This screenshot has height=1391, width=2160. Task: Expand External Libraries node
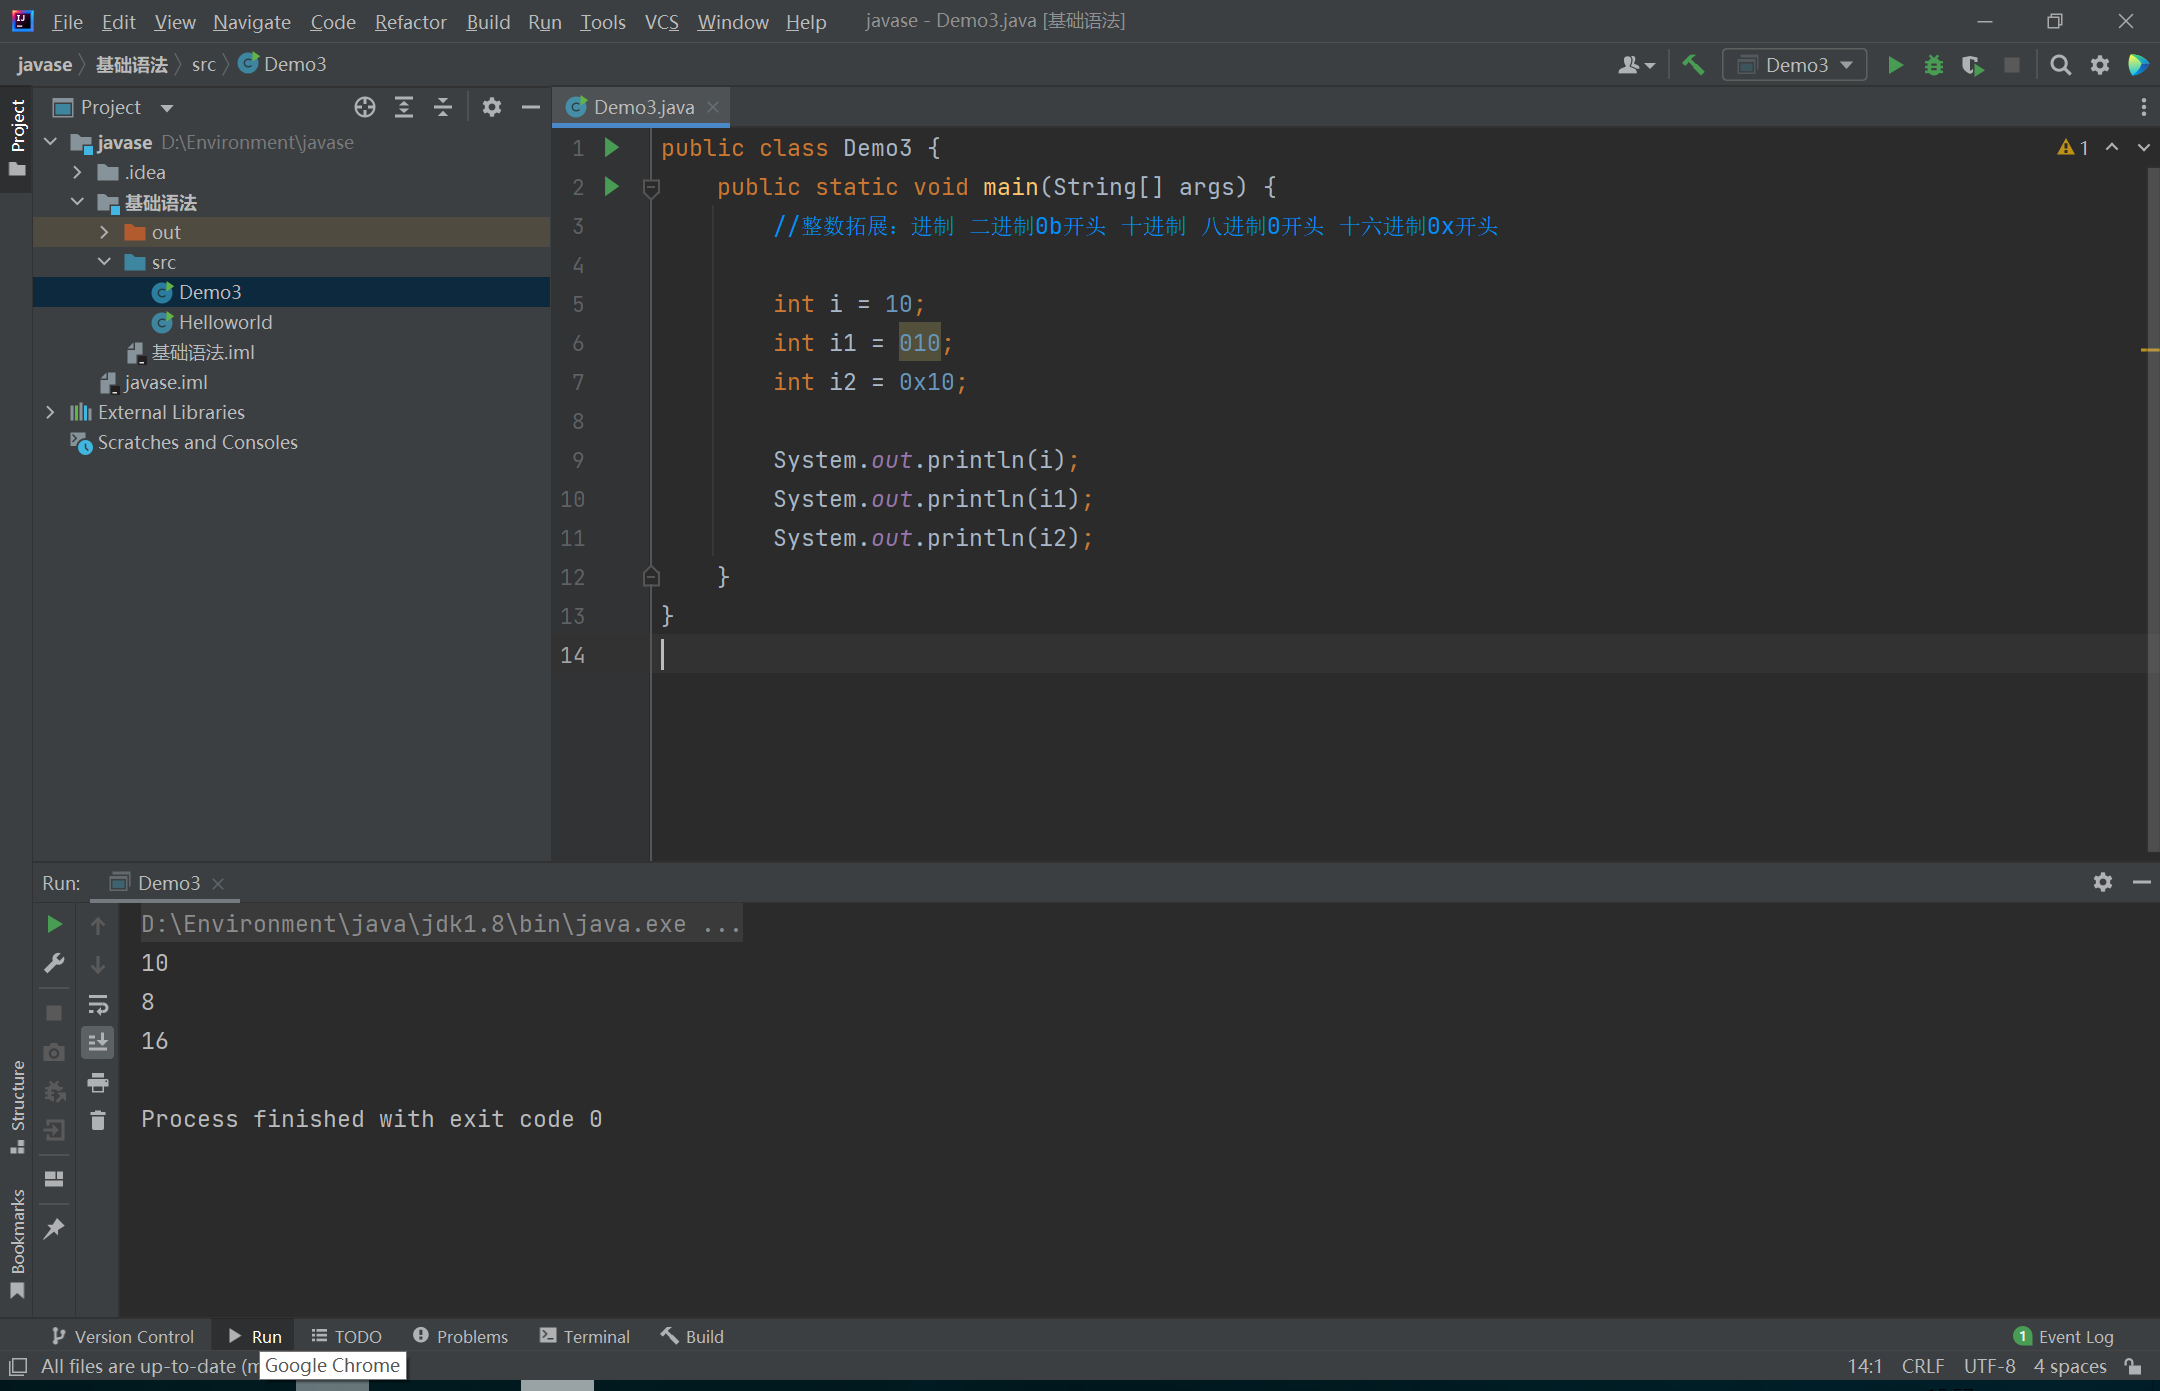pyautogui.click(x=50, y=412)
